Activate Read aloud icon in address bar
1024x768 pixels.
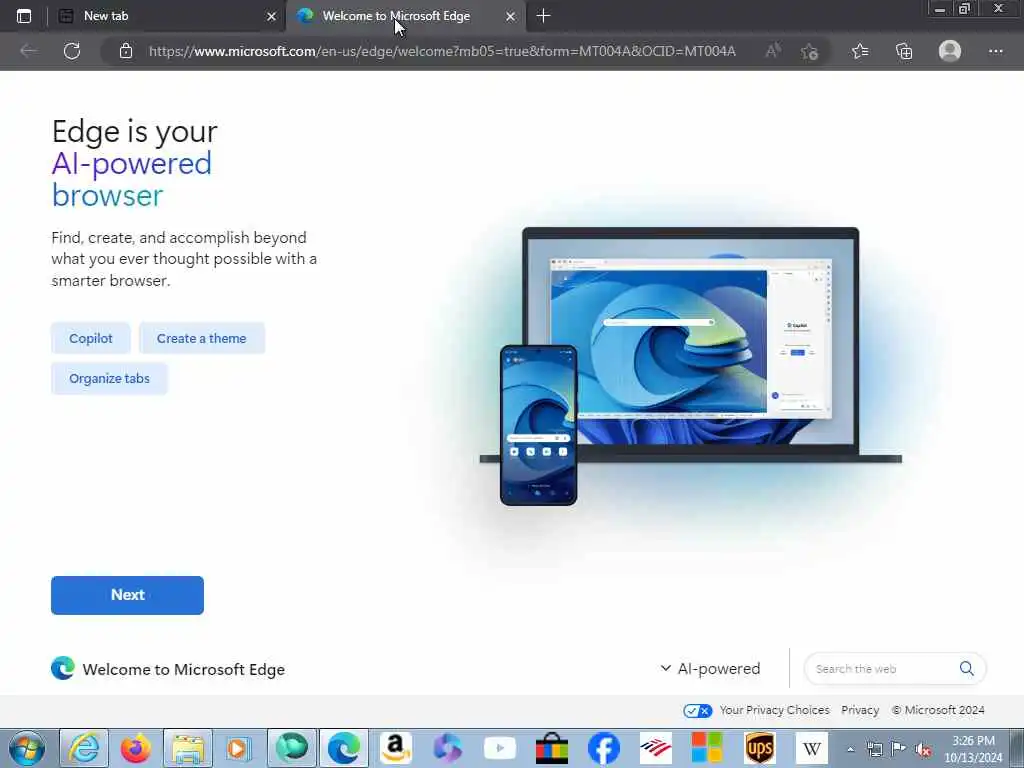point(773,51)
